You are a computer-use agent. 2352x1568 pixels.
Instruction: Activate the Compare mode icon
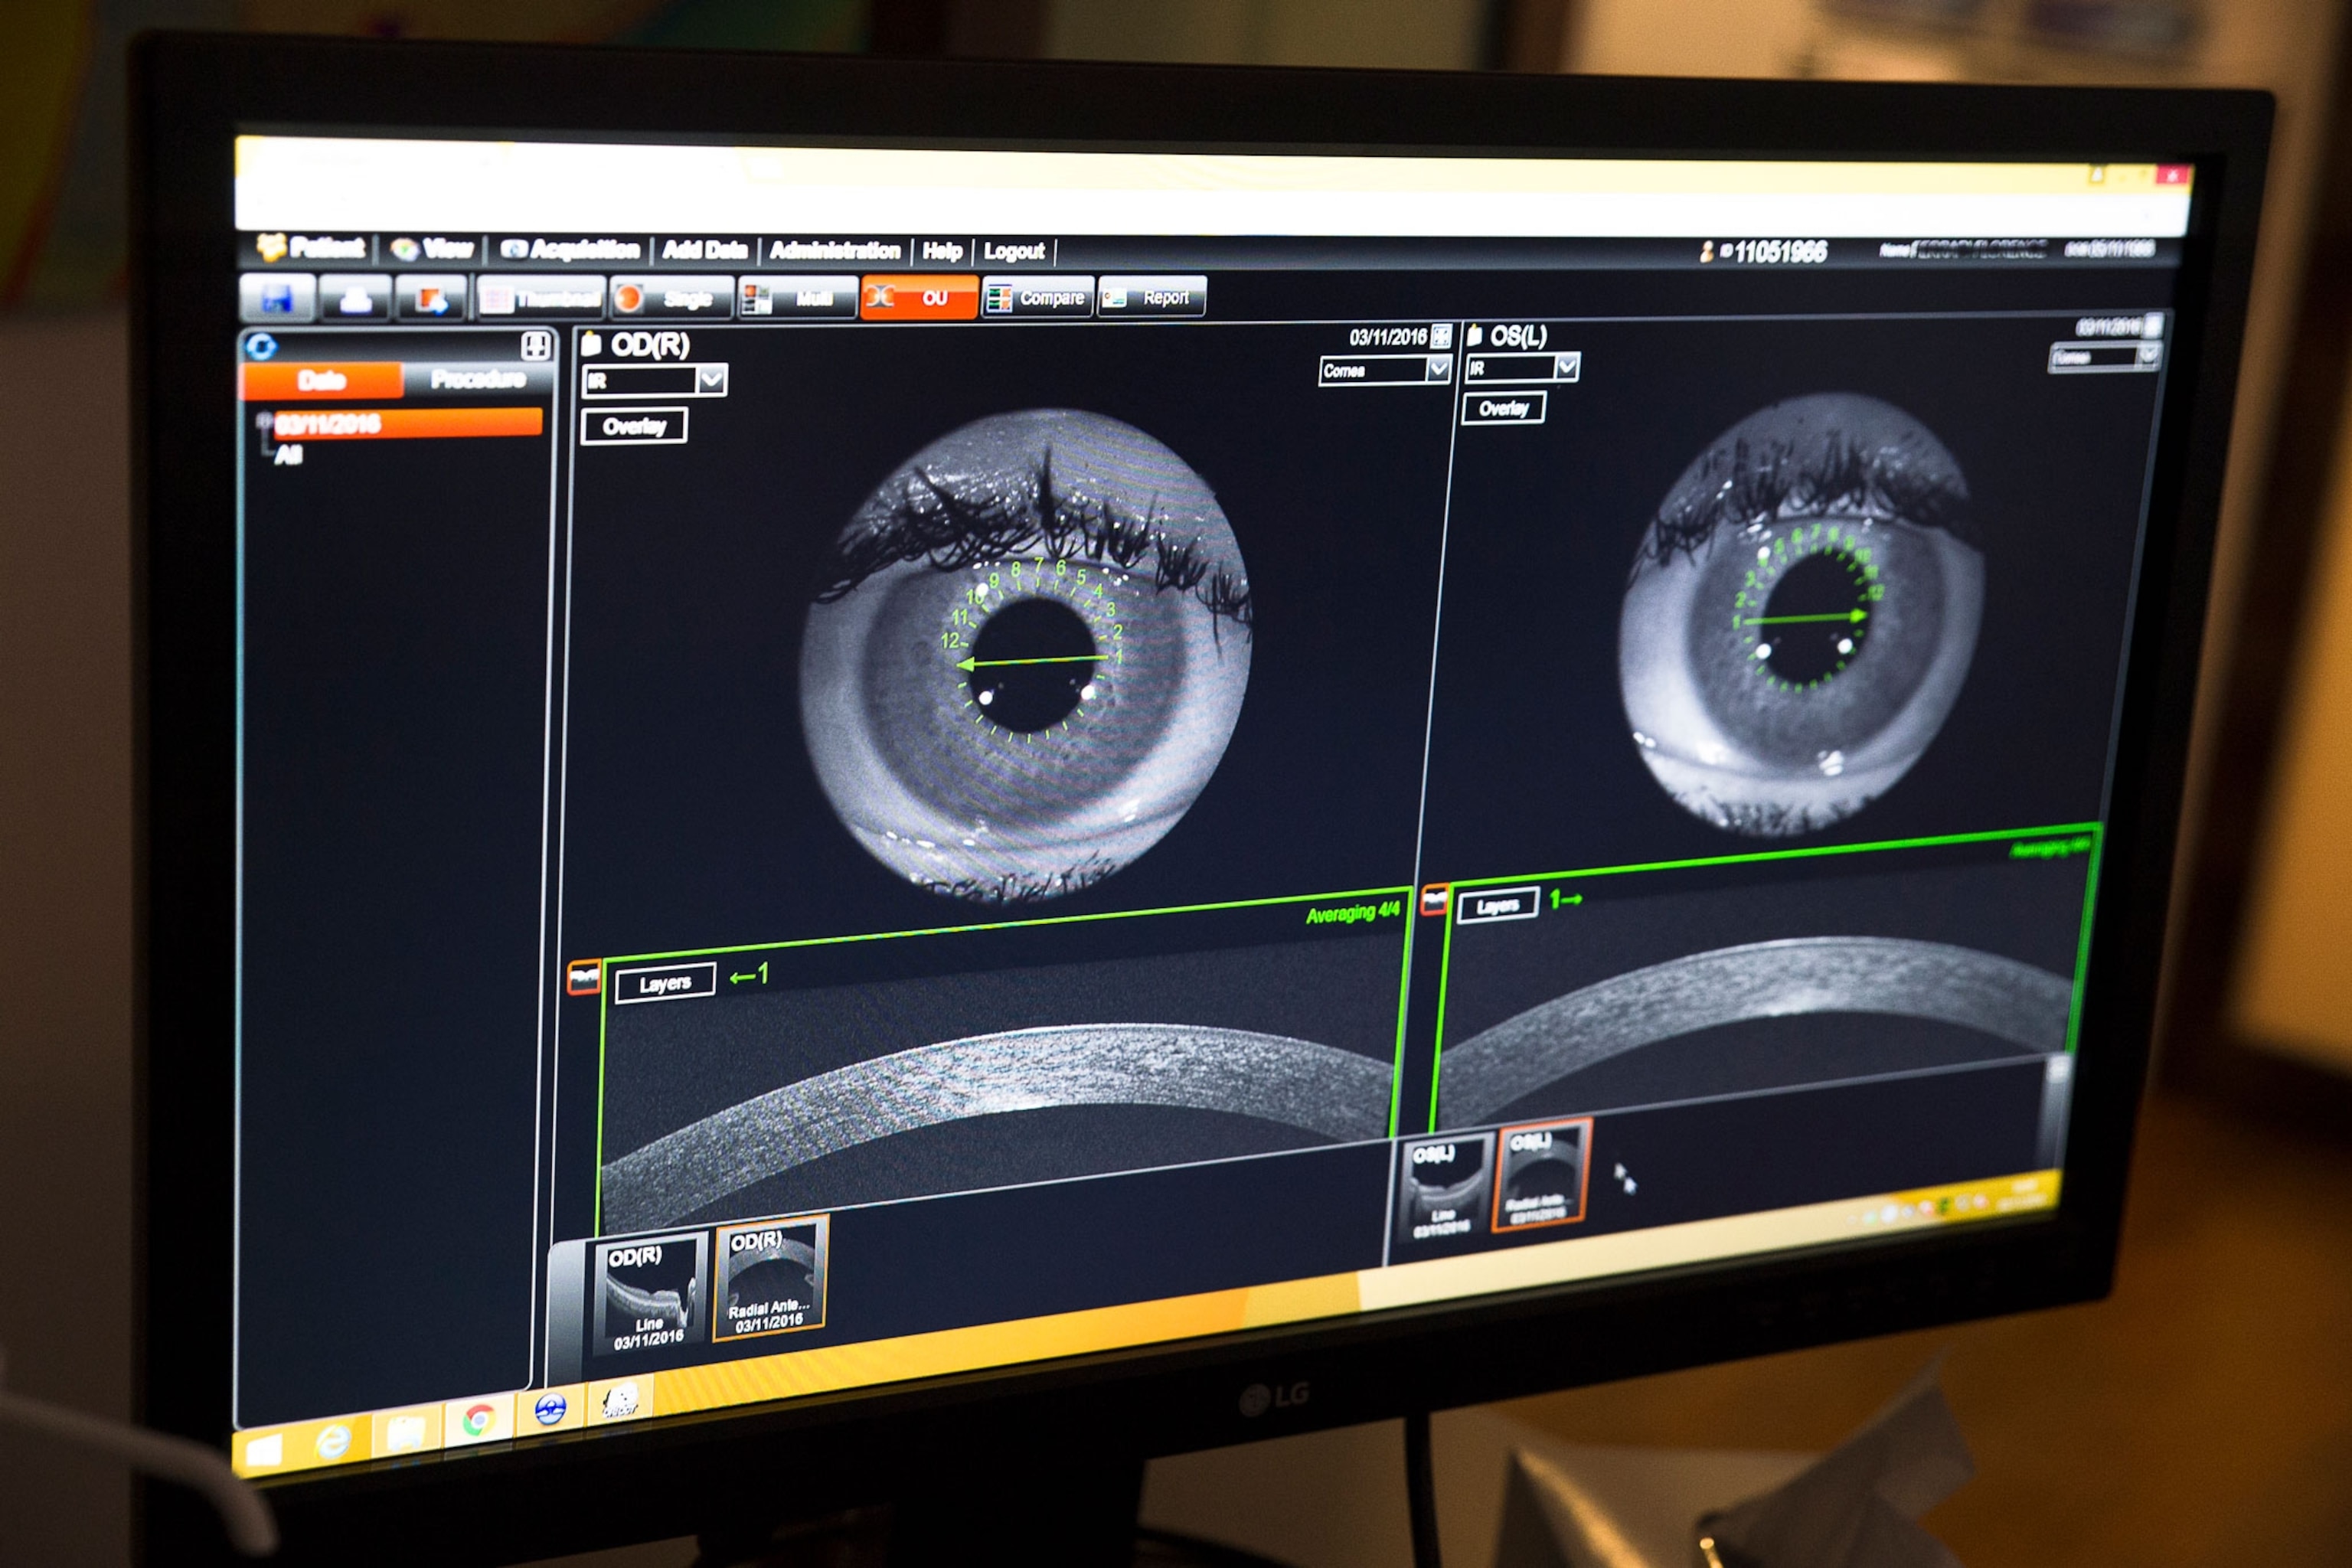coord(1040,298)
